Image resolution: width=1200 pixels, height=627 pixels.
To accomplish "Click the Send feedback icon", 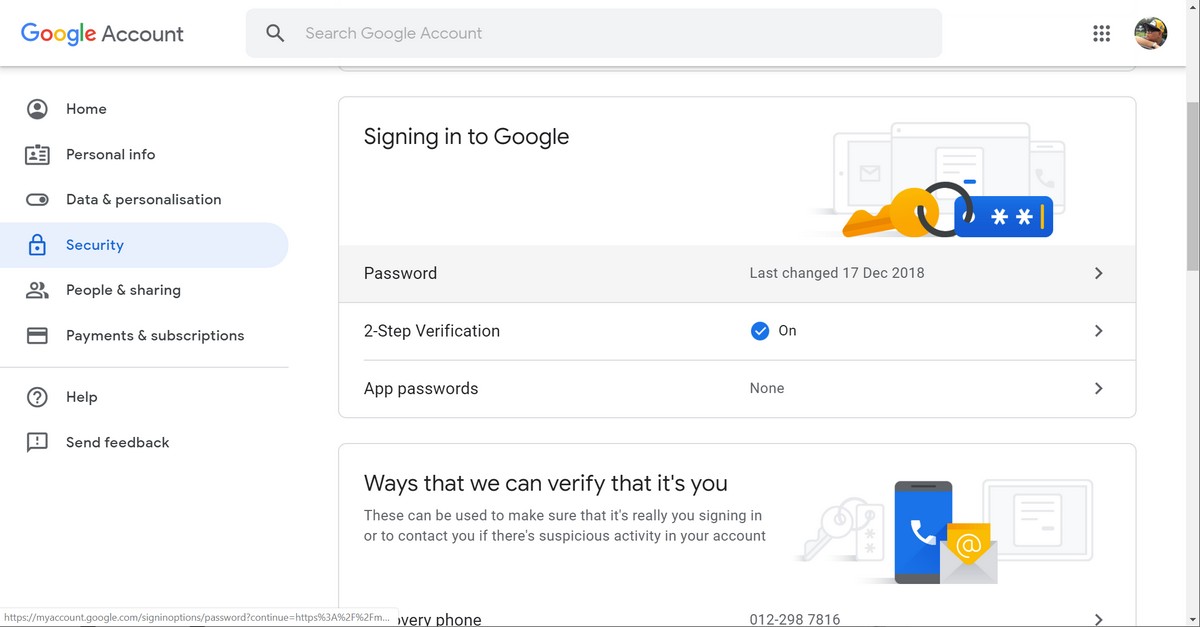I will click(x=37, y=442).
